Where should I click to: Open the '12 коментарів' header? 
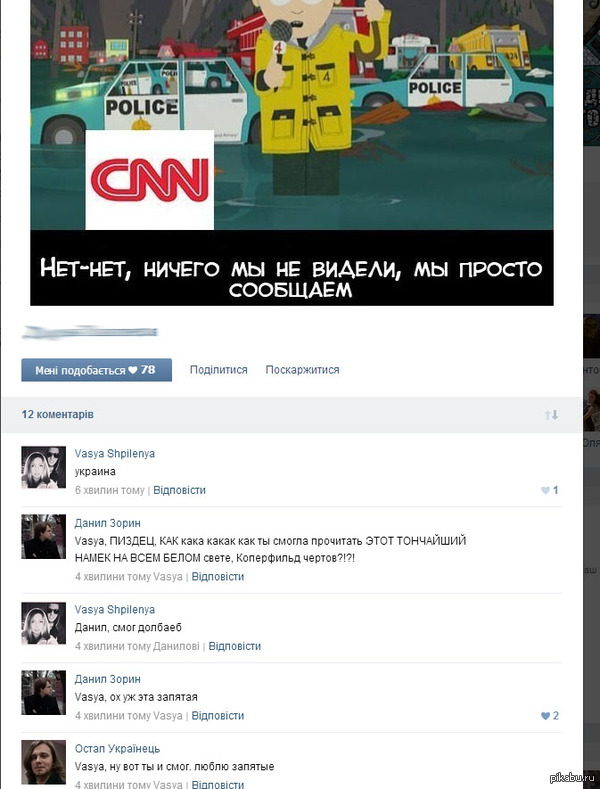coord(57,415)
